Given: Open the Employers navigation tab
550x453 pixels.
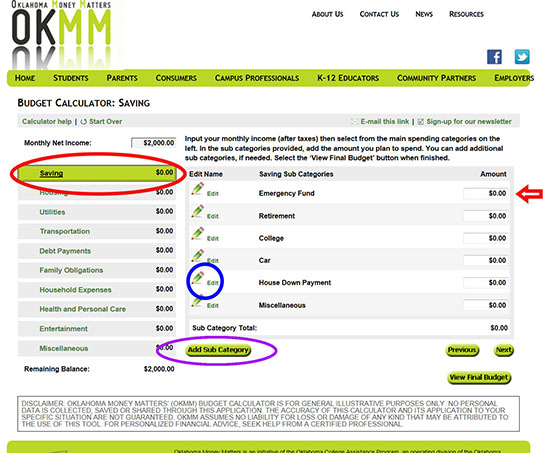Looking at the screenshot, I should [514, 78].
